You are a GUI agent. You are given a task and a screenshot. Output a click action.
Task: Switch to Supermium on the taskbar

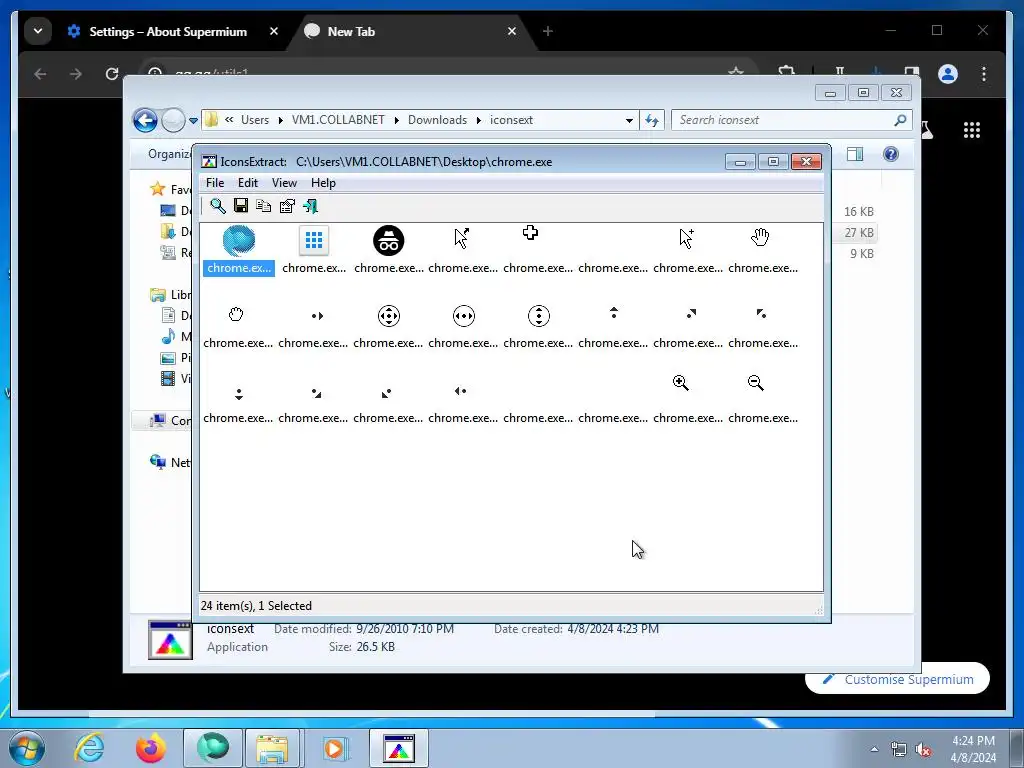click(x=213, y=748)
